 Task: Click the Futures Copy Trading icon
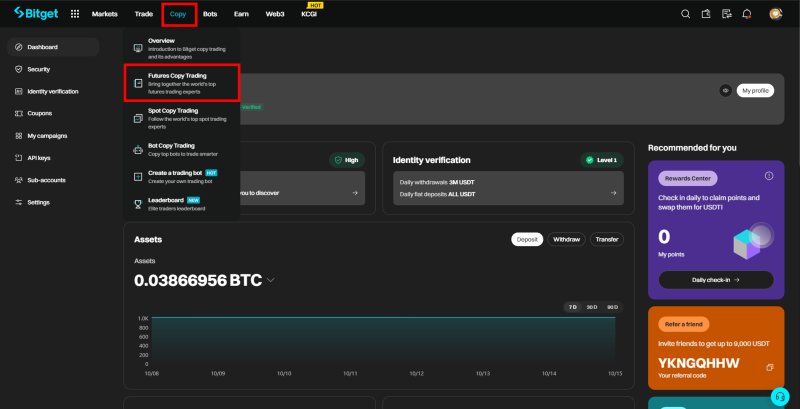tap(138, 83)
